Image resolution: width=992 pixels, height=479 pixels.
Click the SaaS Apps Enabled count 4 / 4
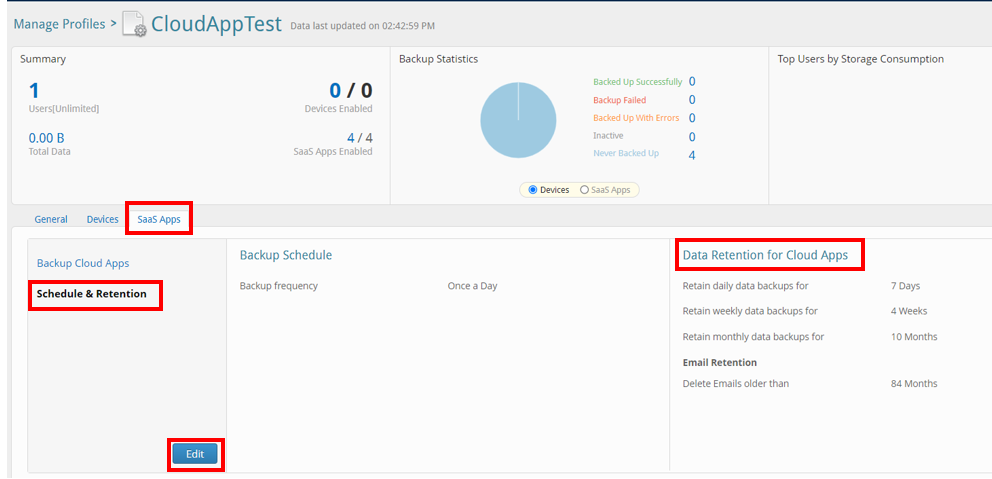coord(359,138)
